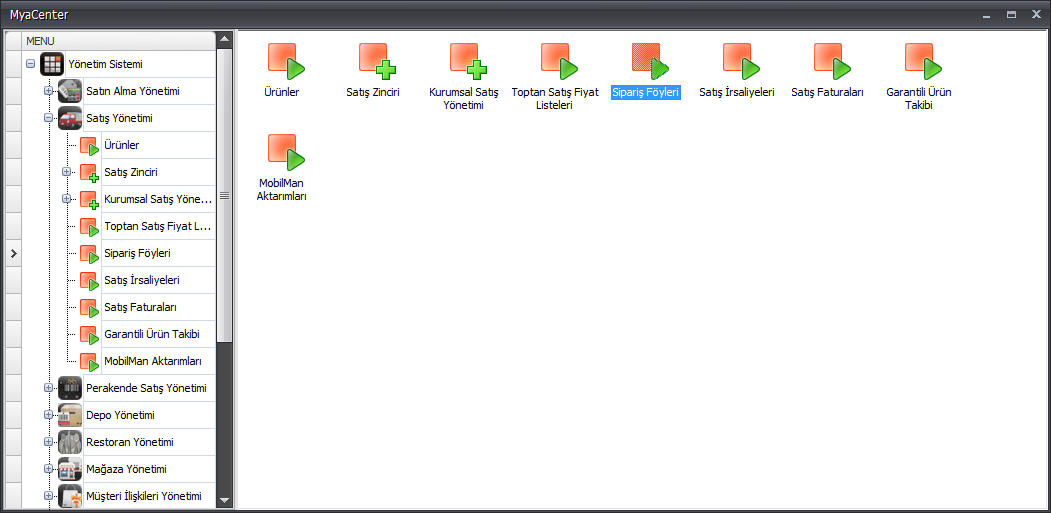The image size is (1051, 513).
Task: Click the Depo Yönetimi box icon
Action: pyautogui.click(x=70, y=415)
